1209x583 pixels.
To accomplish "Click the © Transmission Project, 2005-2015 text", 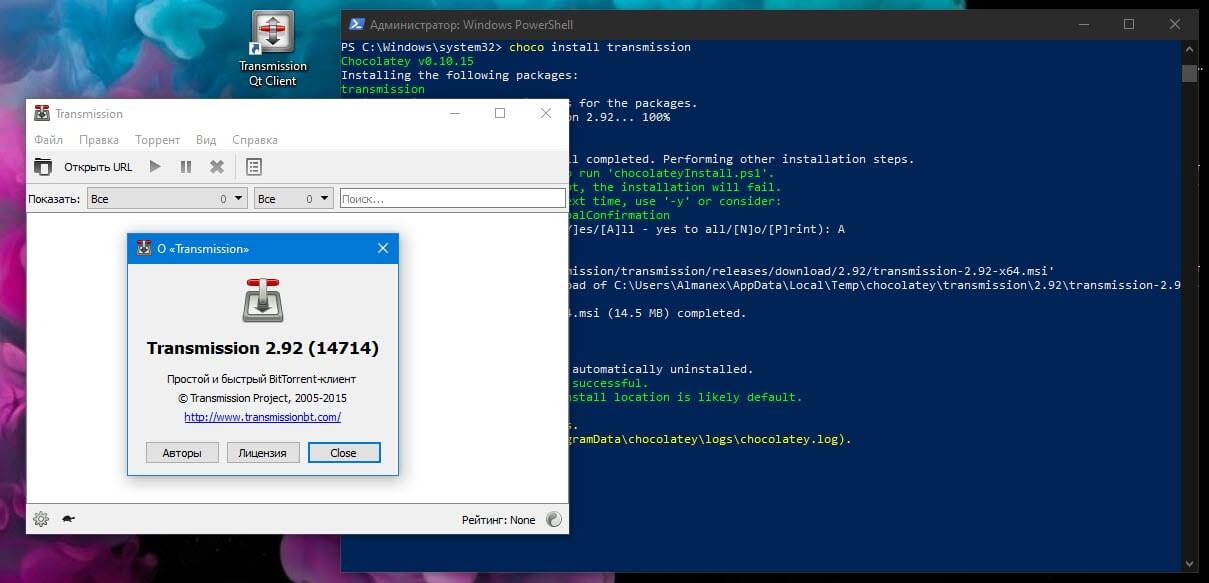I will [263, 398].
